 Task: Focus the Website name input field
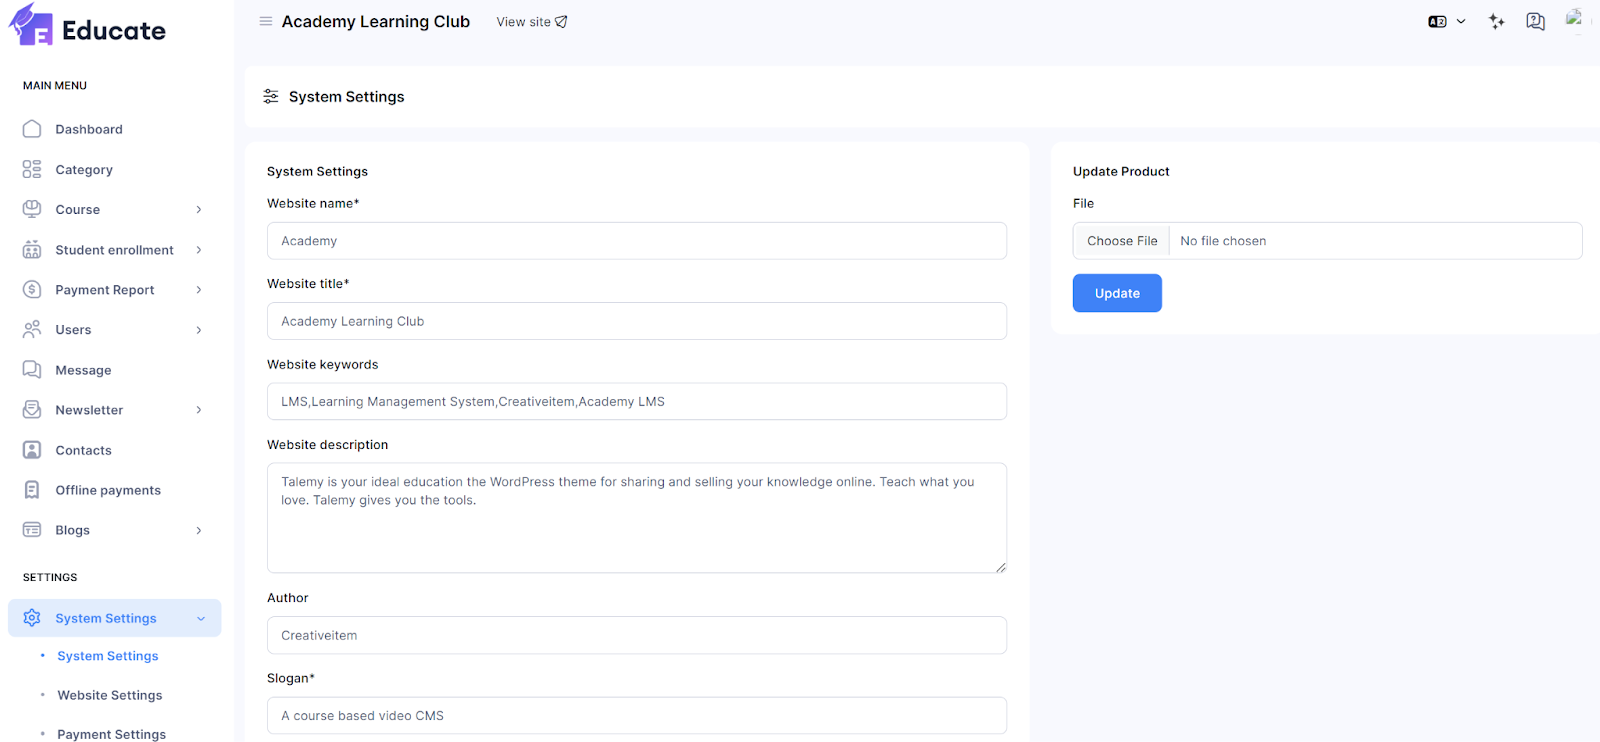[x=636, y=241]
